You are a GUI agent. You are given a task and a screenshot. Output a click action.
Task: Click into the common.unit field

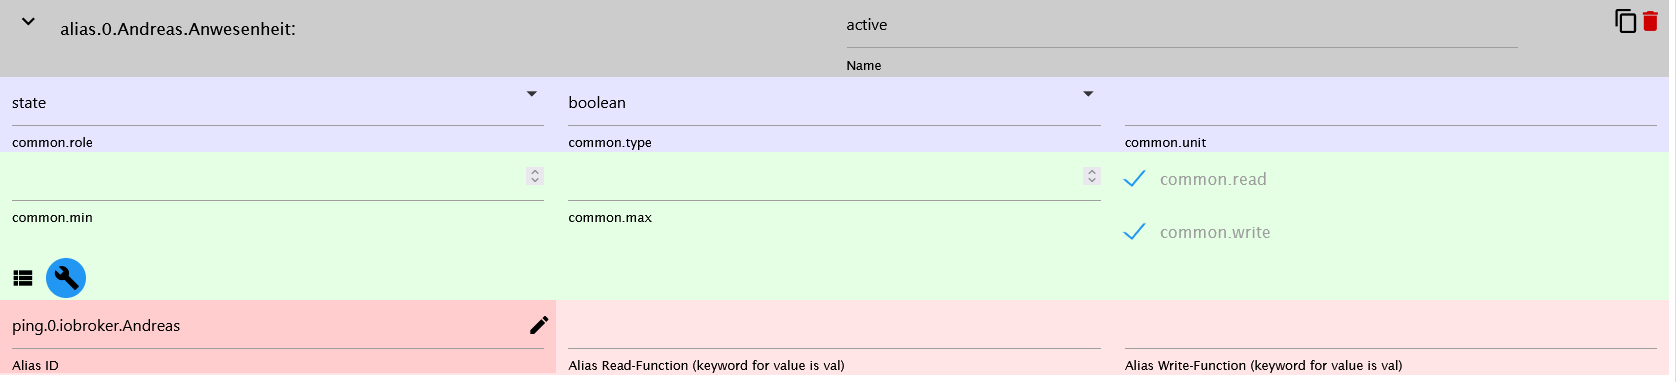pos(1391,104)
